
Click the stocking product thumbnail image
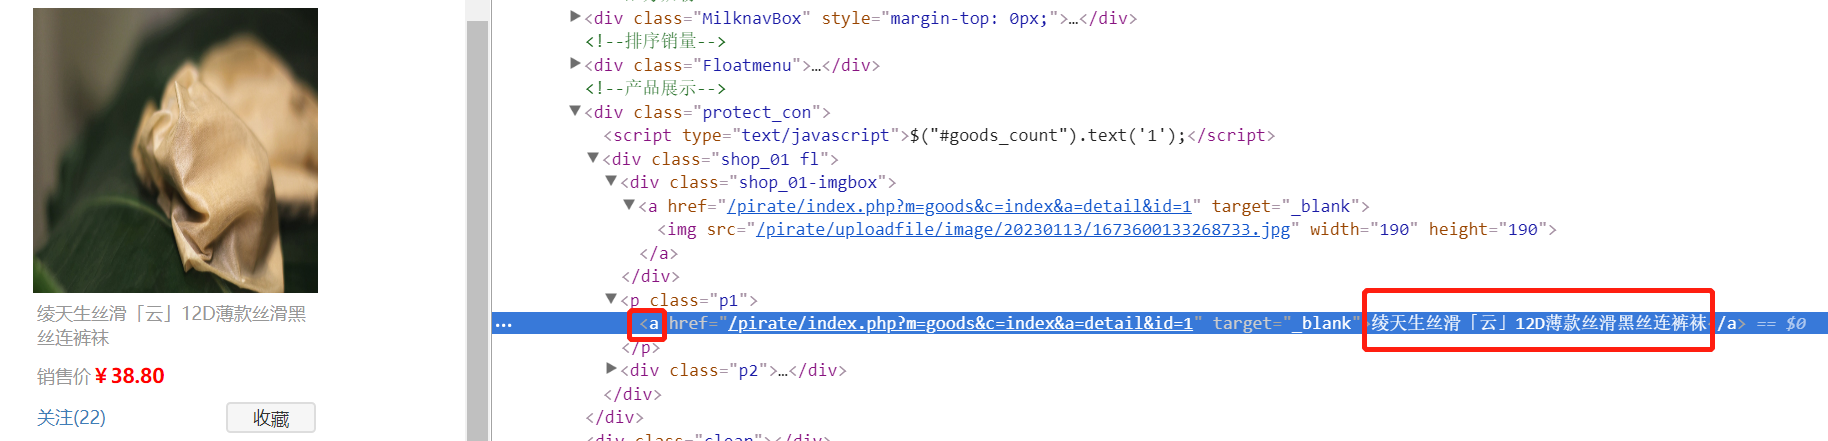(175, 150)
